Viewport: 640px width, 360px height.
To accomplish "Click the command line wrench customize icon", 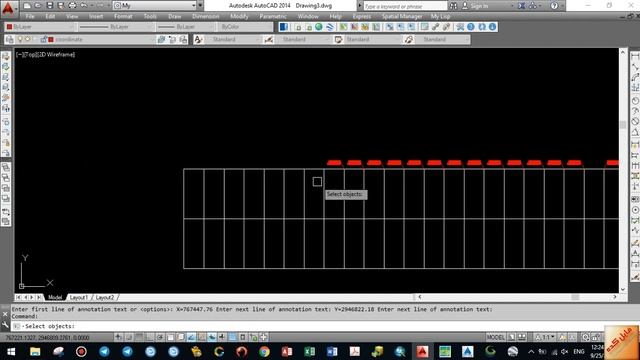I will point(5,325).
